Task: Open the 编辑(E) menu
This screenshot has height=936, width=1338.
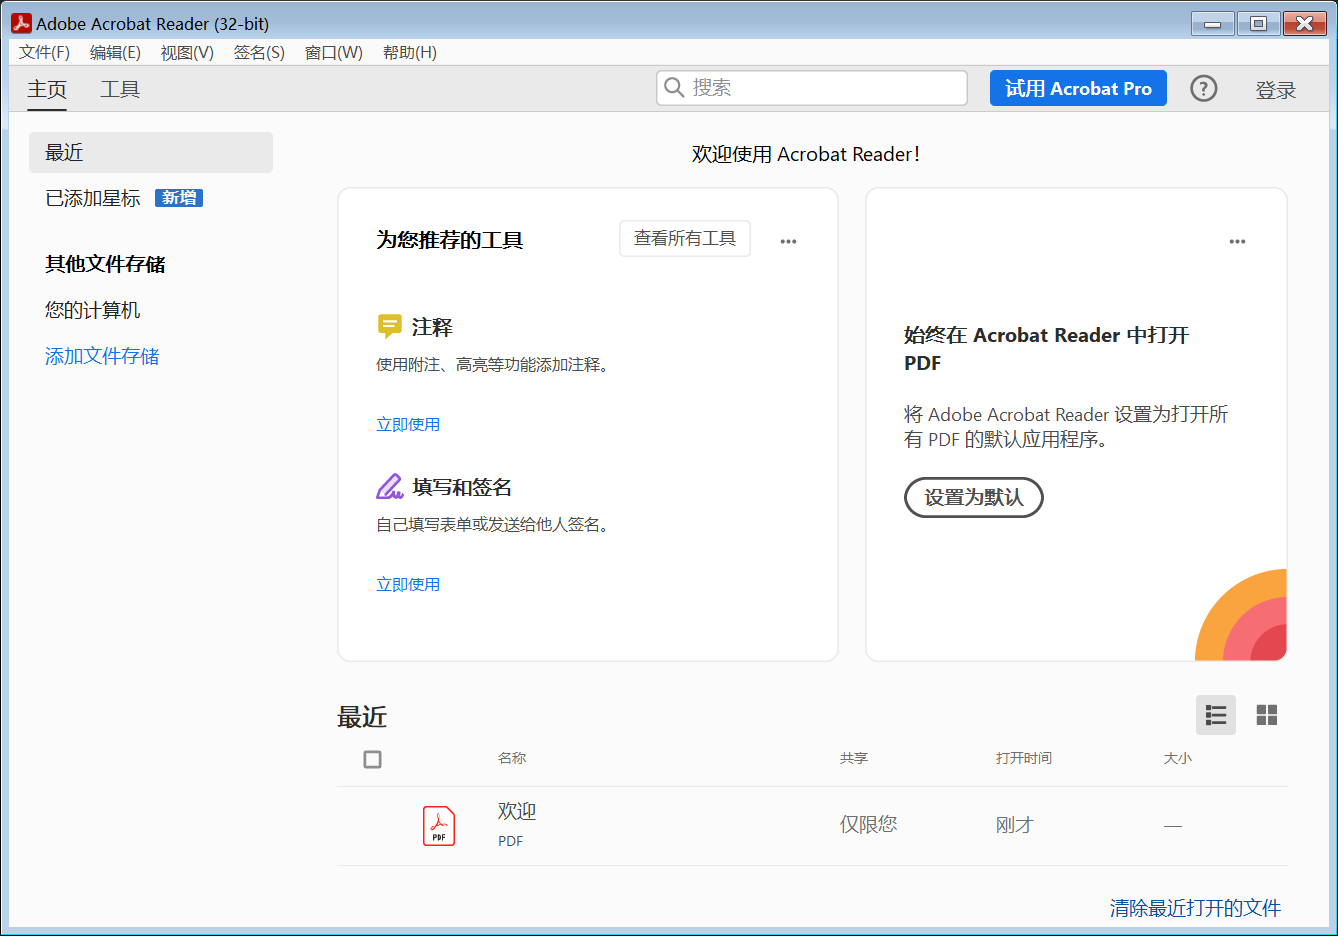Action: [x=115, y=52]
